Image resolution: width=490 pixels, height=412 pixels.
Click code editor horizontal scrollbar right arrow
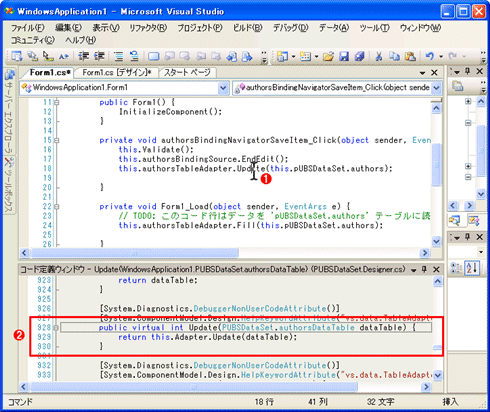pos(424,253)
